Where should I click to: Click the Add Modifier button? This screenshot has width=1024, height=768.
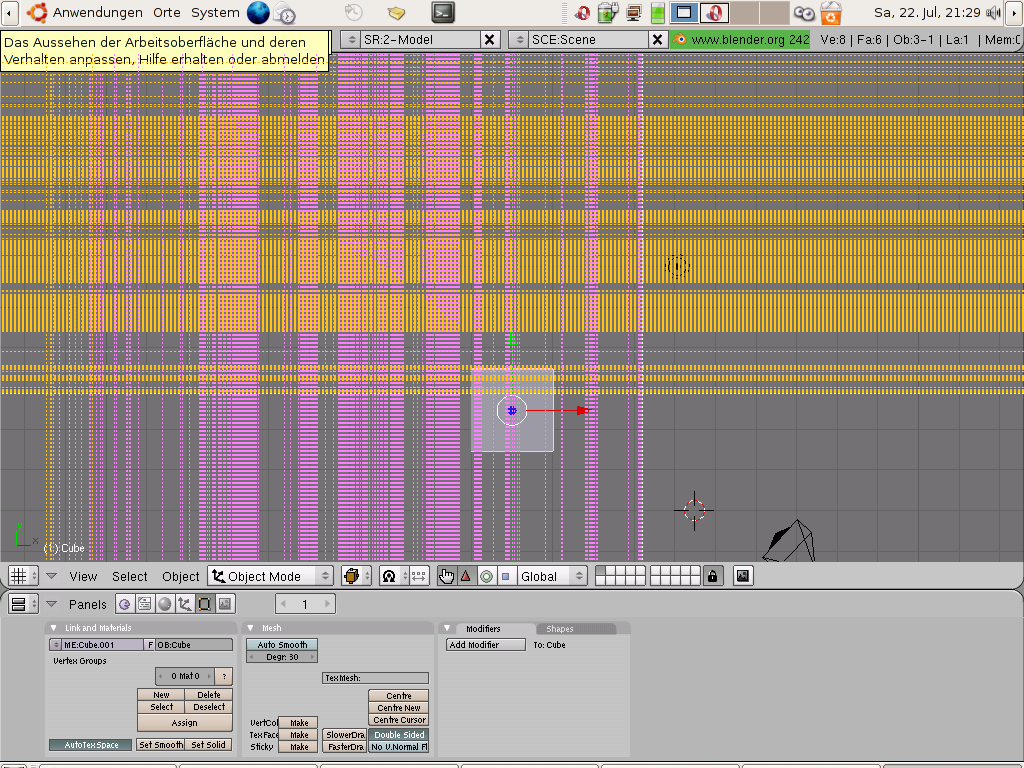pos(486,645)
